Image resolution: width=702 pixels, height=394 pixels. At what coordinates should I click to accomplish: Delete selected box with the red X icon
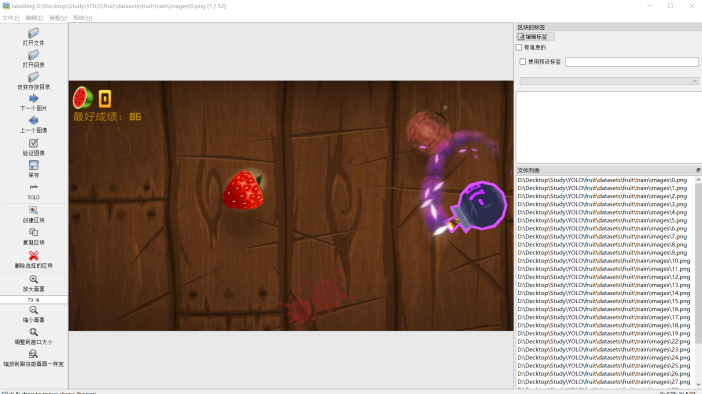click(x=34, y=255)
